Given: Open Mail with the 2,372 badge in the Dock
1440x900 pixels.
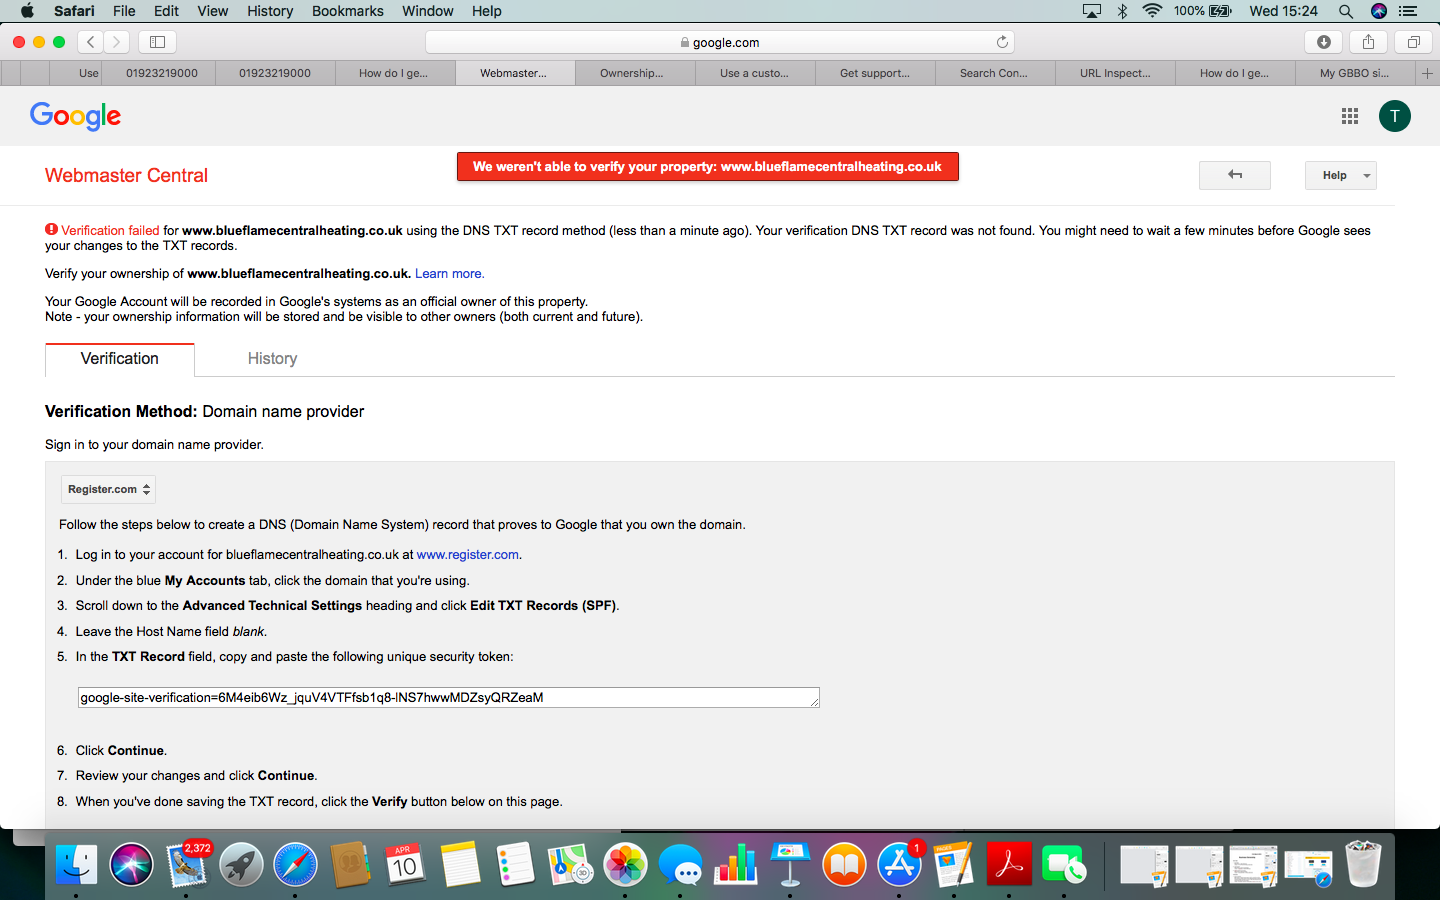Looking at the screenshot, I should [x=187, y=864].
